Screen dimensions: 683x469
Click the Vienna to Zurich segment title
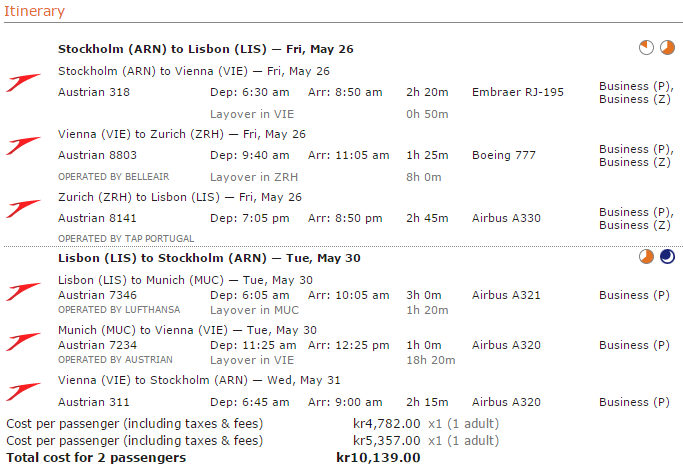click(x=182, y=134)
